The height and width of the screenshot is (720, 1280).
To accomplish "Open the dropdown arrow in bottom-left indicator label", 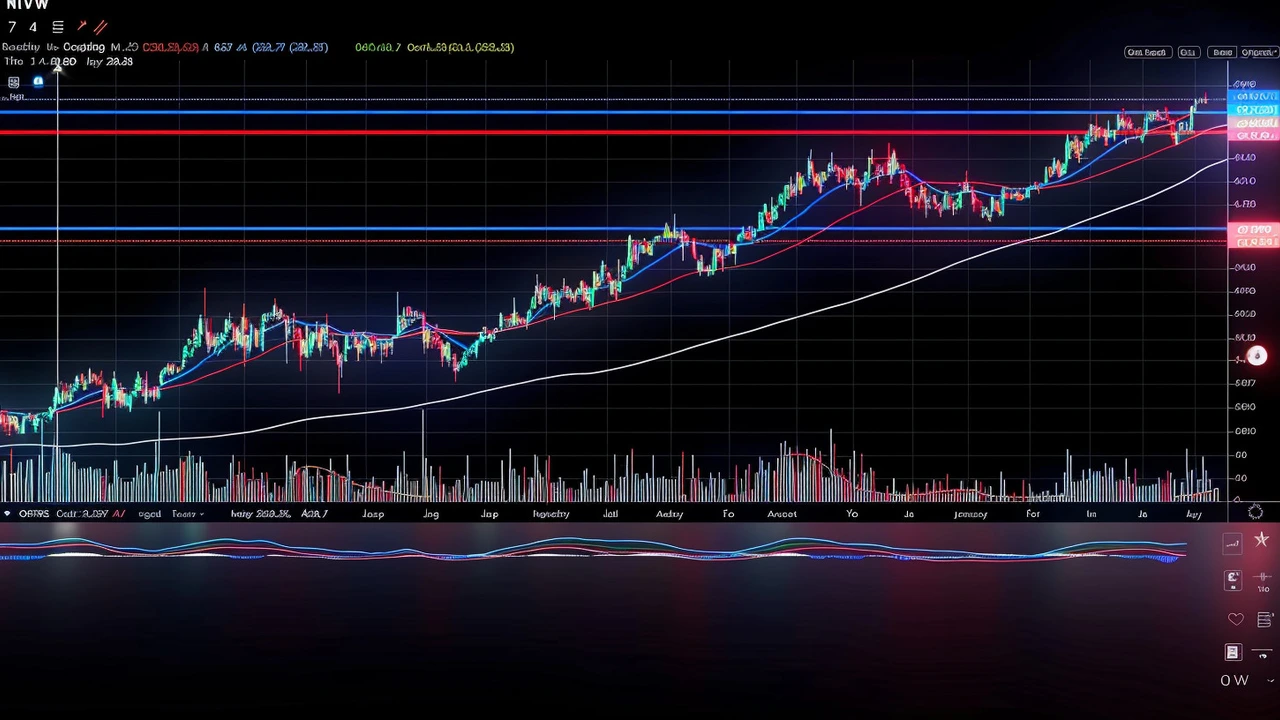I will 201,514.
